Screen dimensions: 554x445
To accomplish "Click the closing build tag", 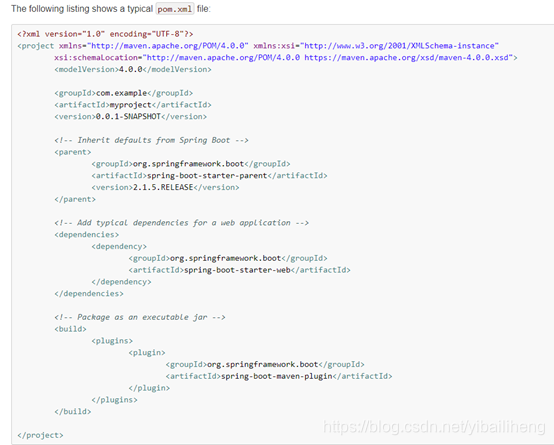I will click(73, 411).
